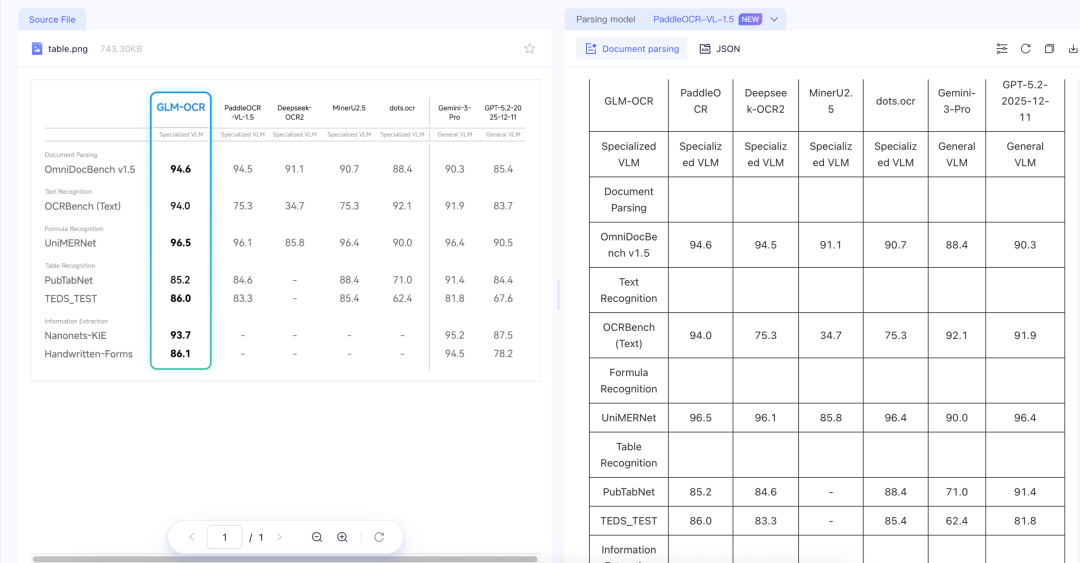Image resolution: width=1080 pixels, height=563 pixels.
Task: Refresh the parsing result
Action: 1026,48
